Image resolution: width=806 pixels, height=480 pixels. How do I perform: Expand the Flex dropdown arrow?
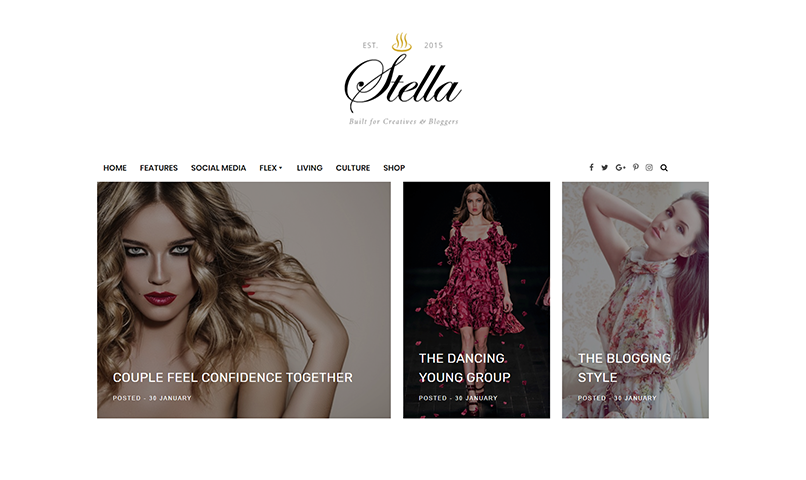[281, 168]
